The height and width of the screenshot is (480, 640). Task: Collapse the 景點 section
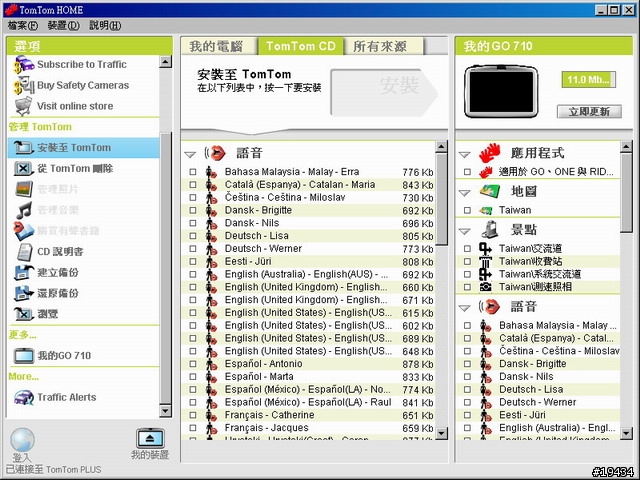[x=464, y=231]
